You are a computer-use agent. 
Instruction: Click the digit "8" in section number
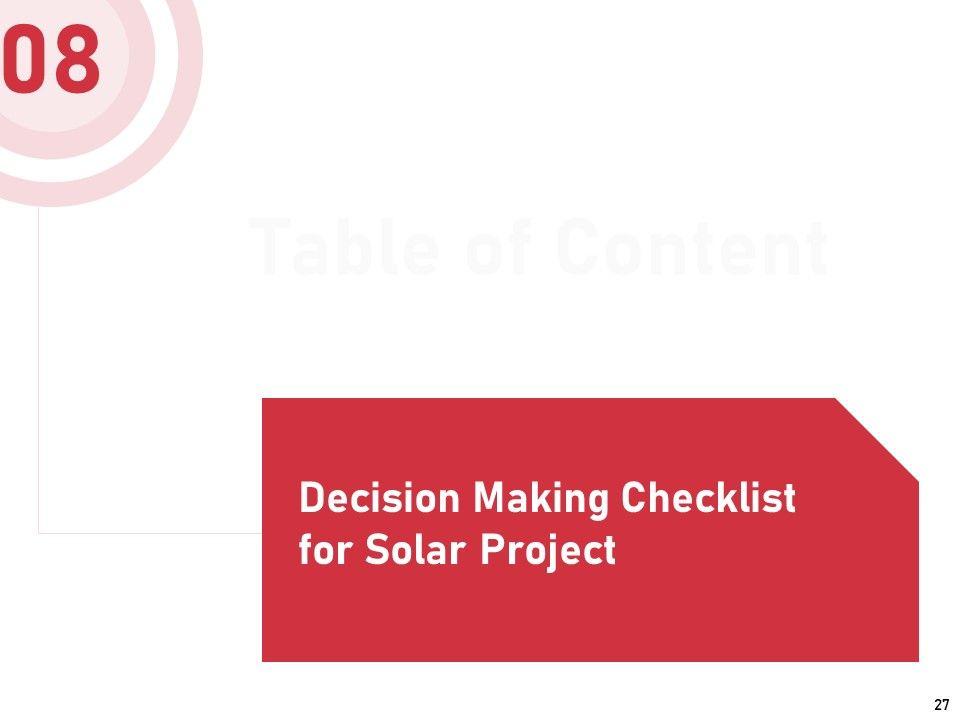coord(75,60)
